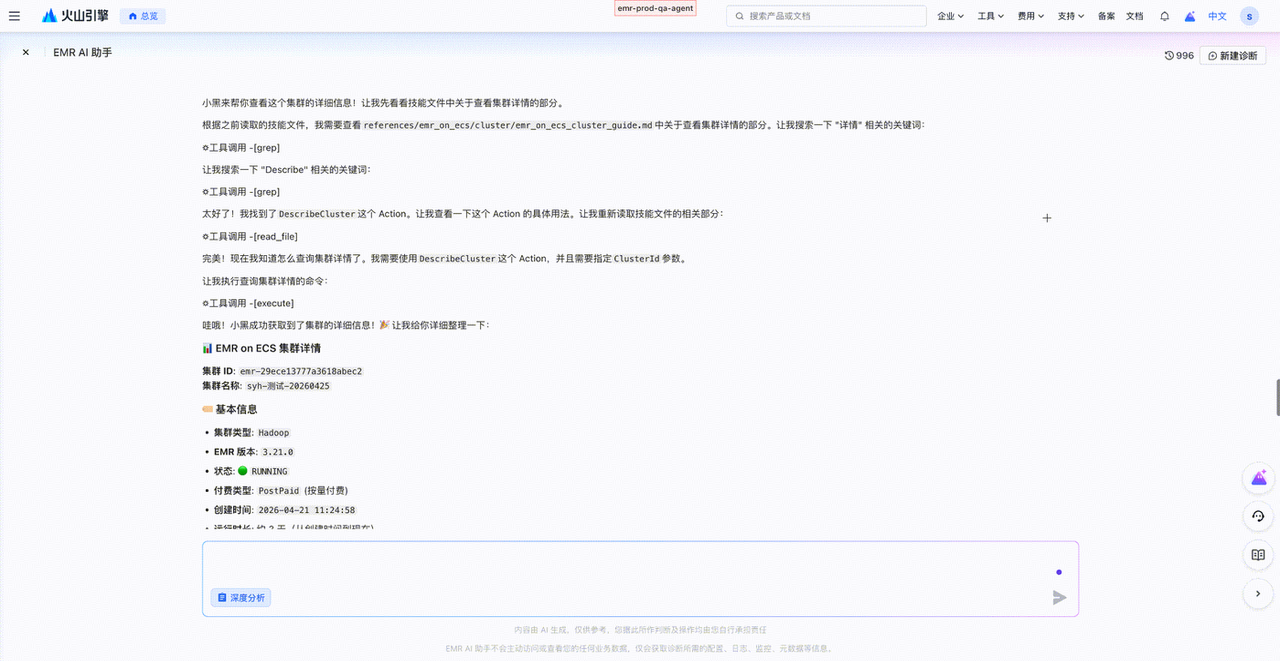
Task: Expand the 工具 dropdown
Action: click(991, 16)
